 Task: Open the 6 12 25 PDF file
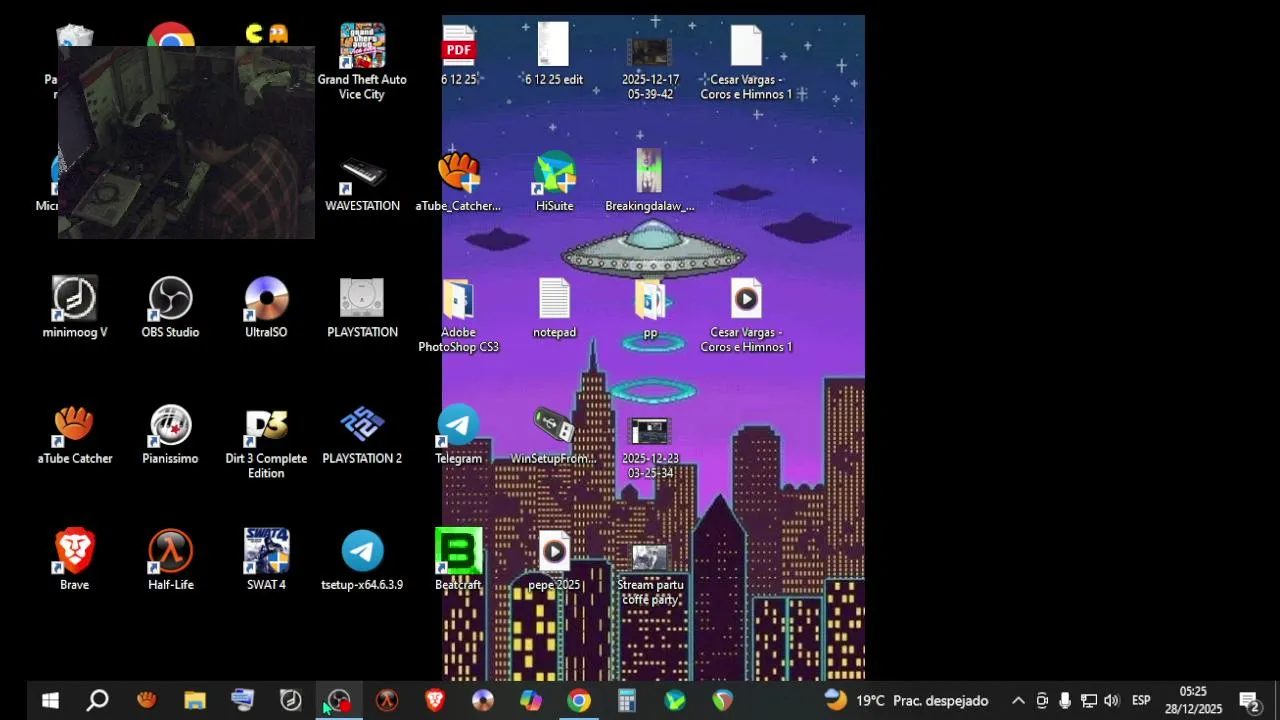tap(458, 55)
